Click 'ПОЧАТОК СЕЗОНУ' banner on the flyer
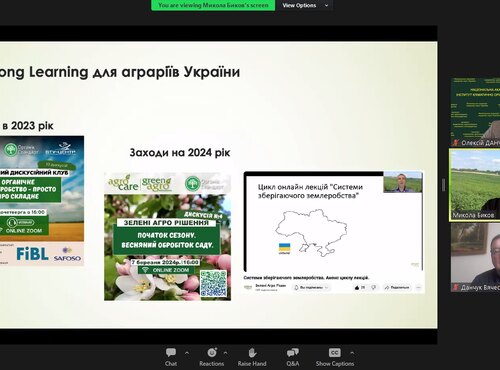 point(167,240)
